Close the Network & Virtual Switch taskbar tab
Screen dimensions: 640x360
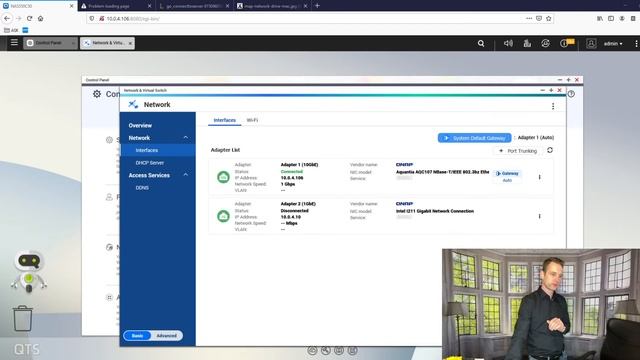coord(130,43)
